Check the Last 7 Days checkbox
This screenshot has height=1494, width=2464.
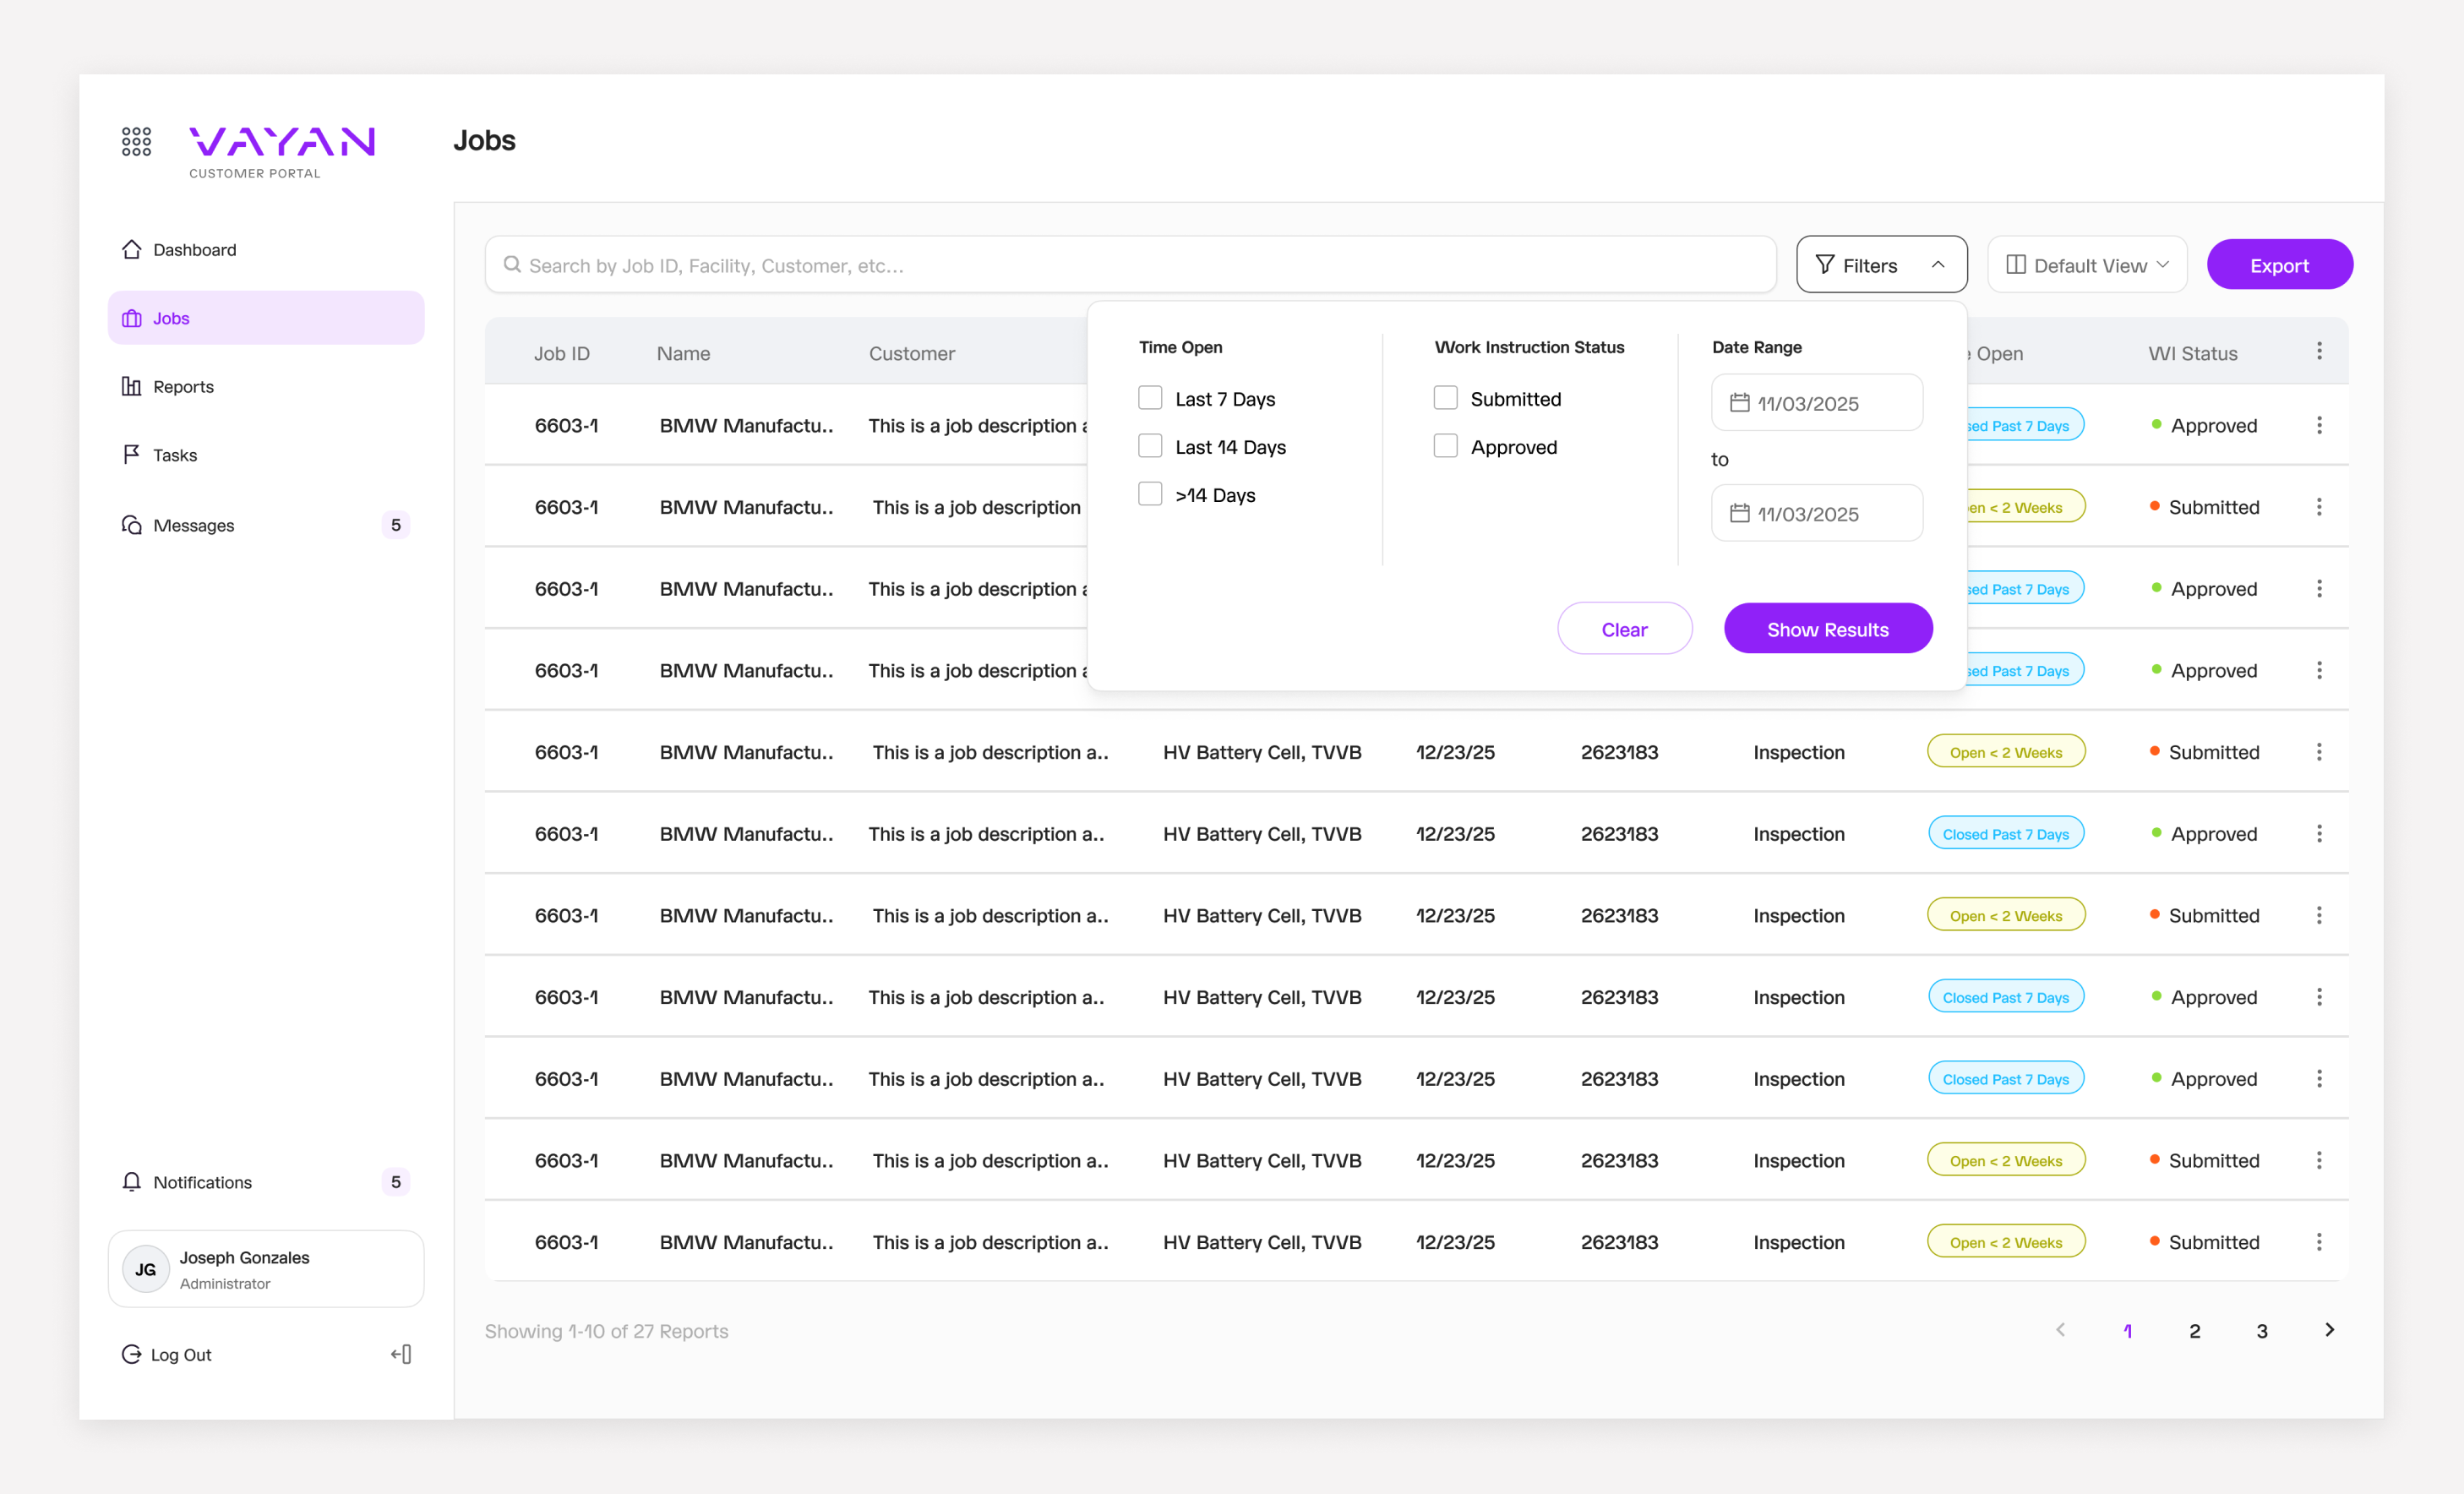pyautogui.click(x=1150, y=398)
